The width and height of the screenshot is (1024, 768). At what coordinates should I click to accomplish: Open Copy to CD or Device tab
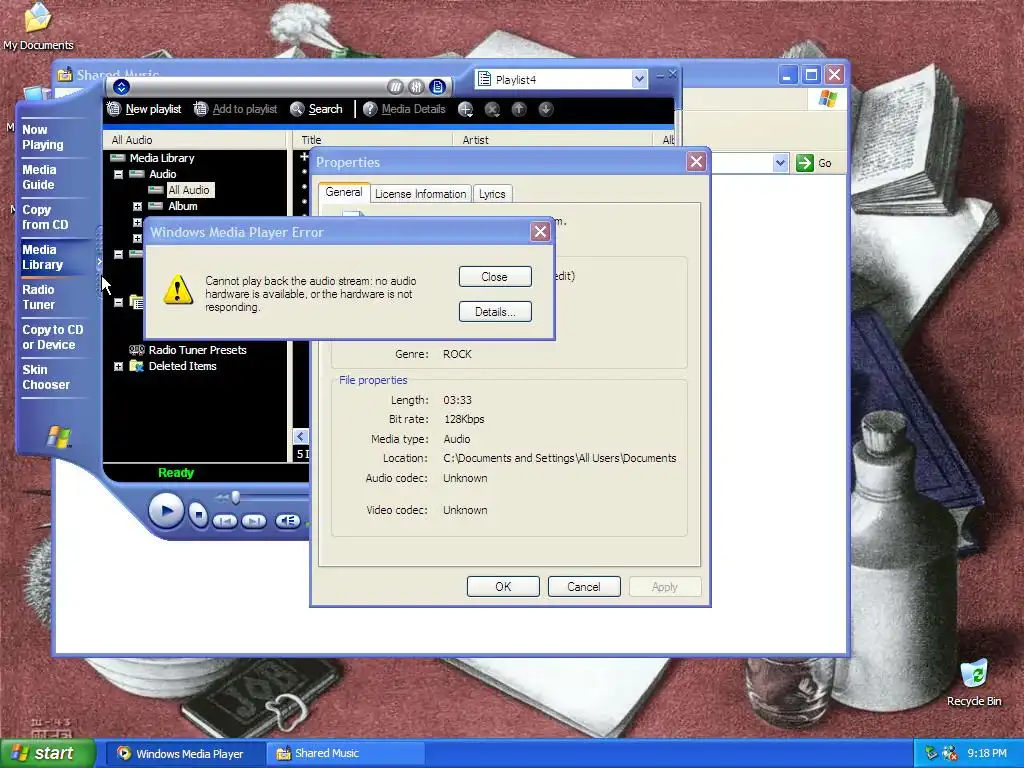[52, 337]
